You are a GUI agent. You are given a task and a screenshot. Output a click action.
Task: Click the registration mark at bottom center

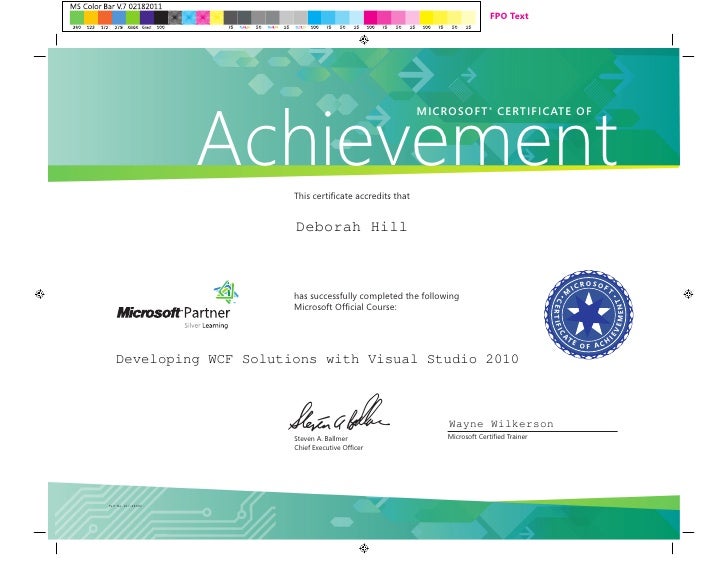click(x=364, y=549)
